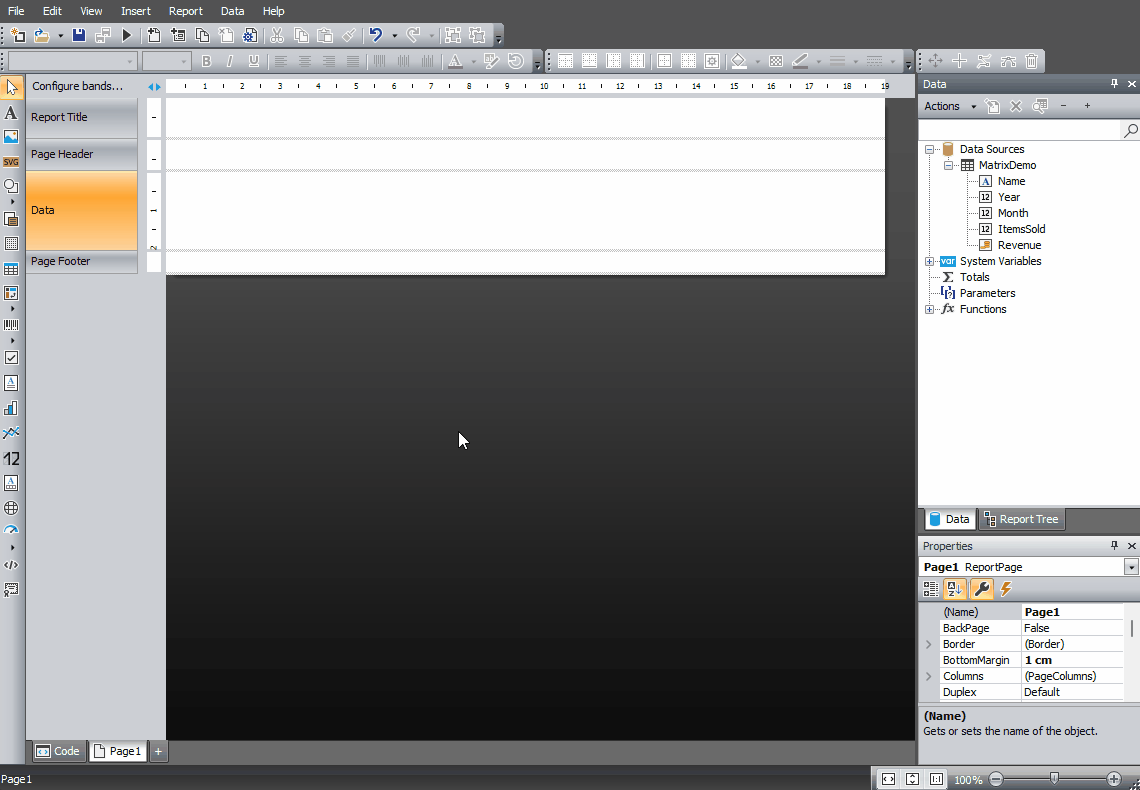Choose the Barcode object tool

[x=11, y=325]
